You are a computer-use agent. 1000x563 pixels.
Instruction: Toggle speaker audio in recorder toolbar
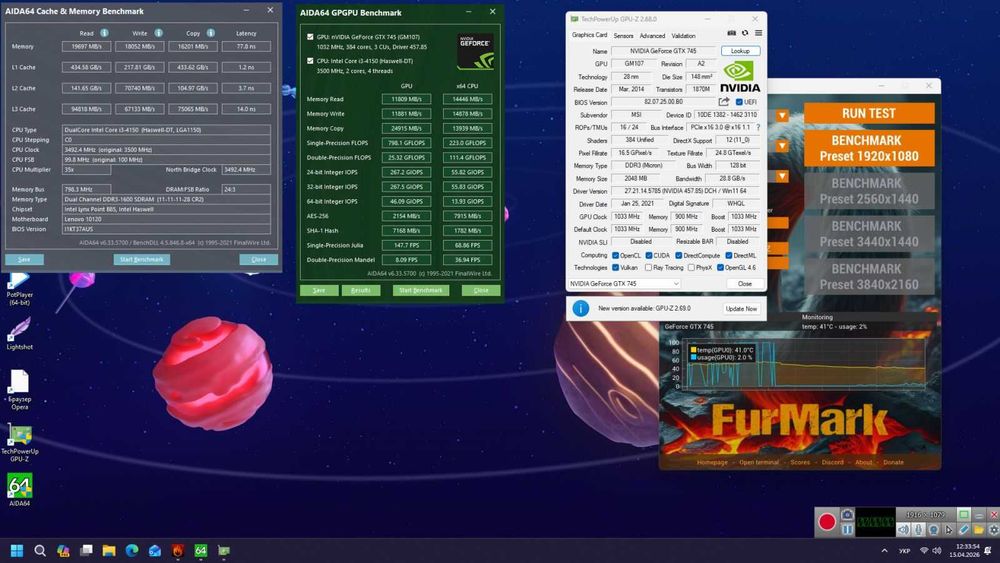(x=903, y=530)
